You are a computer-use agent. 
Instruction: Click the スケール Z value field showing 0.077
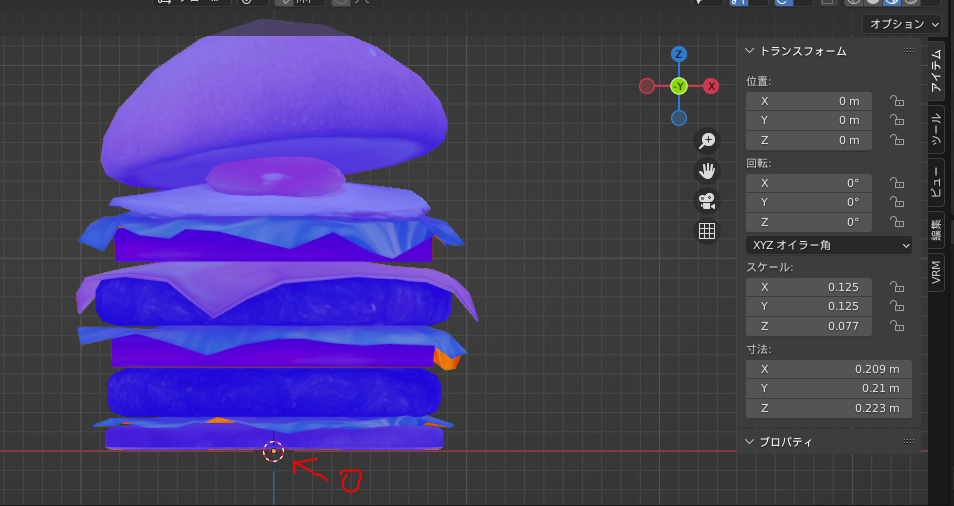coord(809,327)
